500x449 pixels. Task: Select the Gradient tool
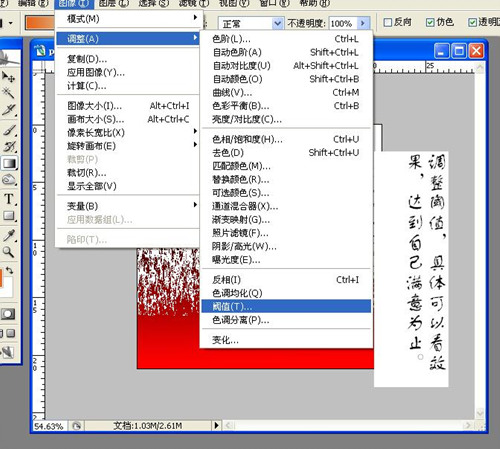(9, 163)
